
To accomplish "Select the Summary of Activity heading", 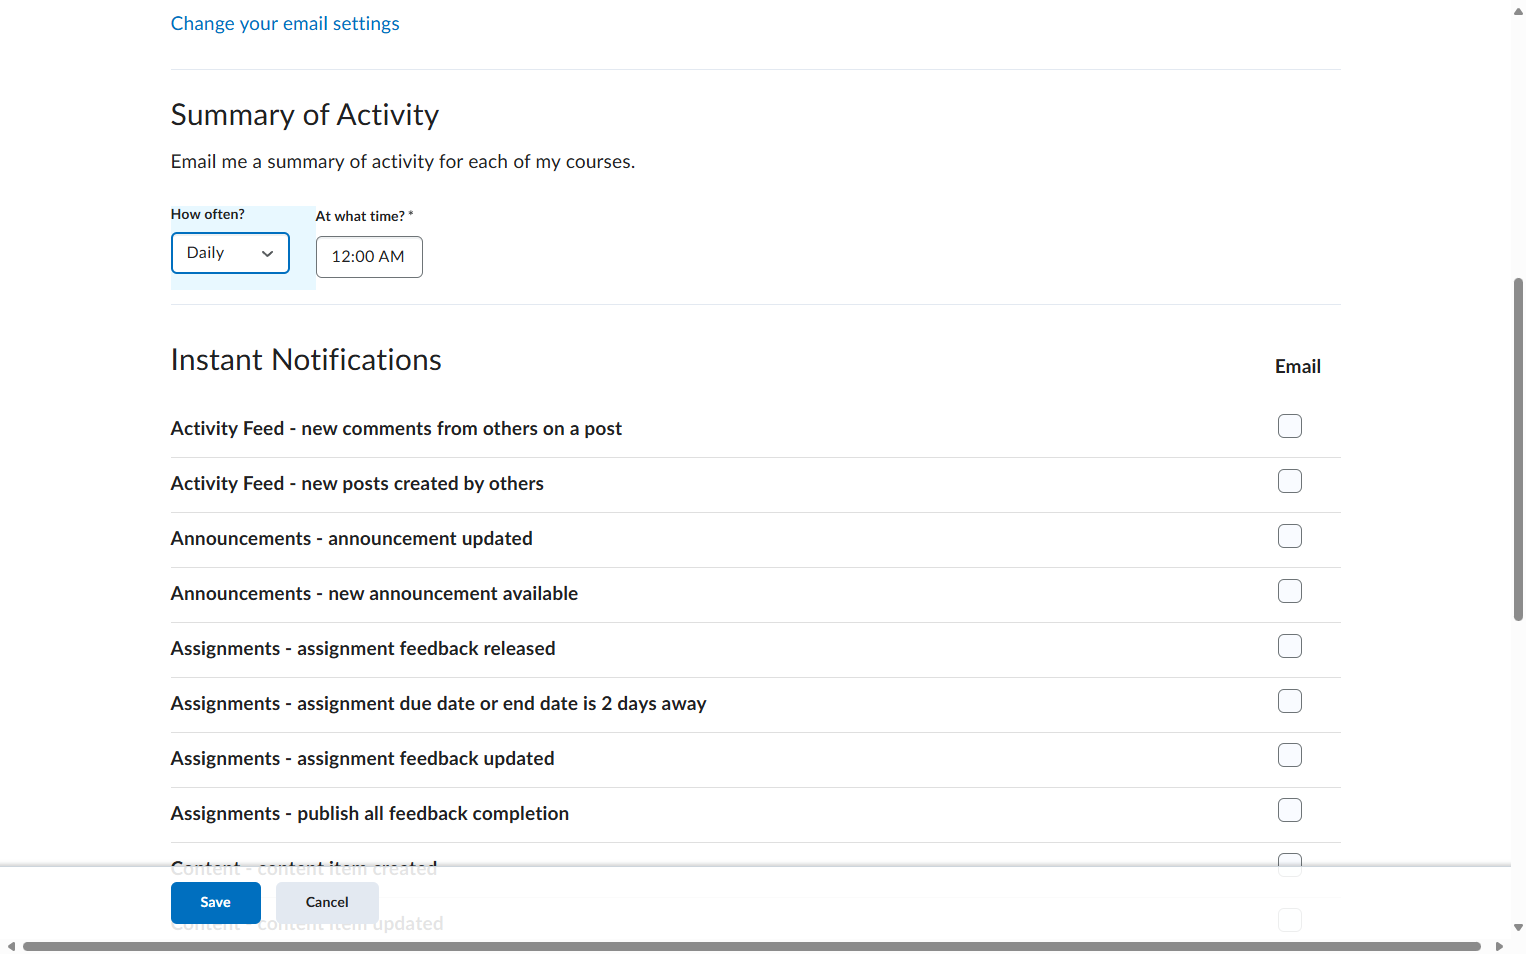I will pyautogui.click(x=305, y=115).
